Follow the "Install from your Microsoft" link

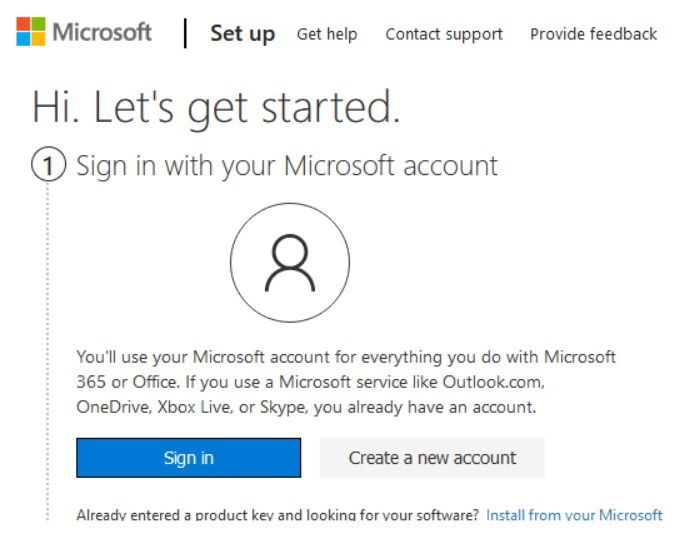pyautogui.click(x=574, y=515)
